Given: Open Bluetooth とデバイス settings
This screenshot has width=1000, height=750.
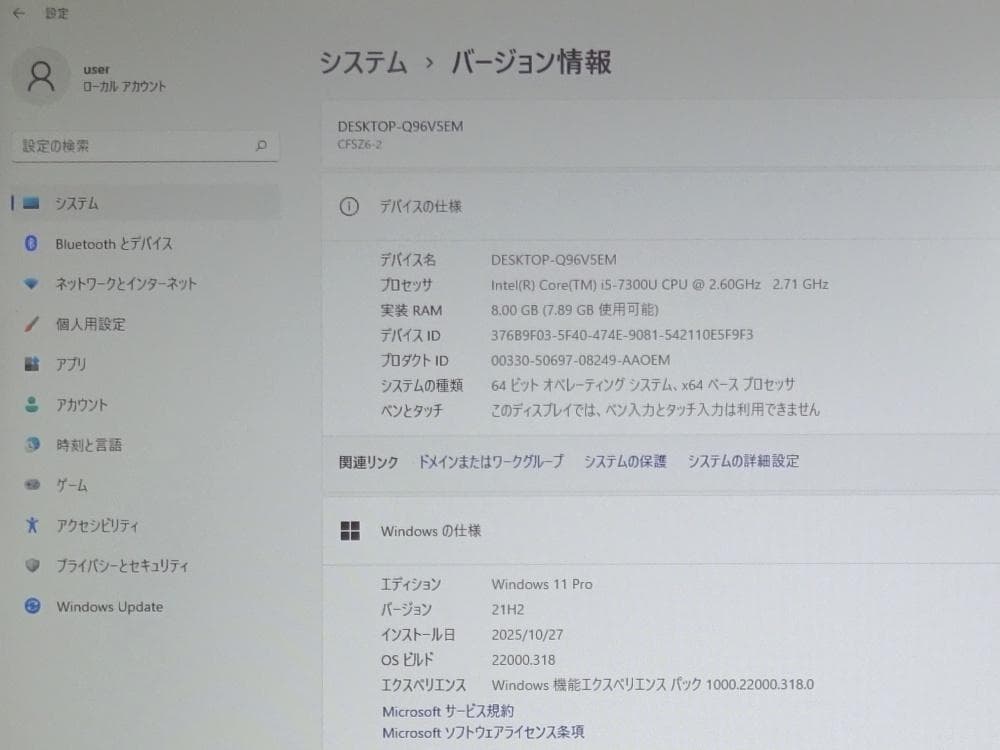Looking at the screenshot, I should click(145, 243).
